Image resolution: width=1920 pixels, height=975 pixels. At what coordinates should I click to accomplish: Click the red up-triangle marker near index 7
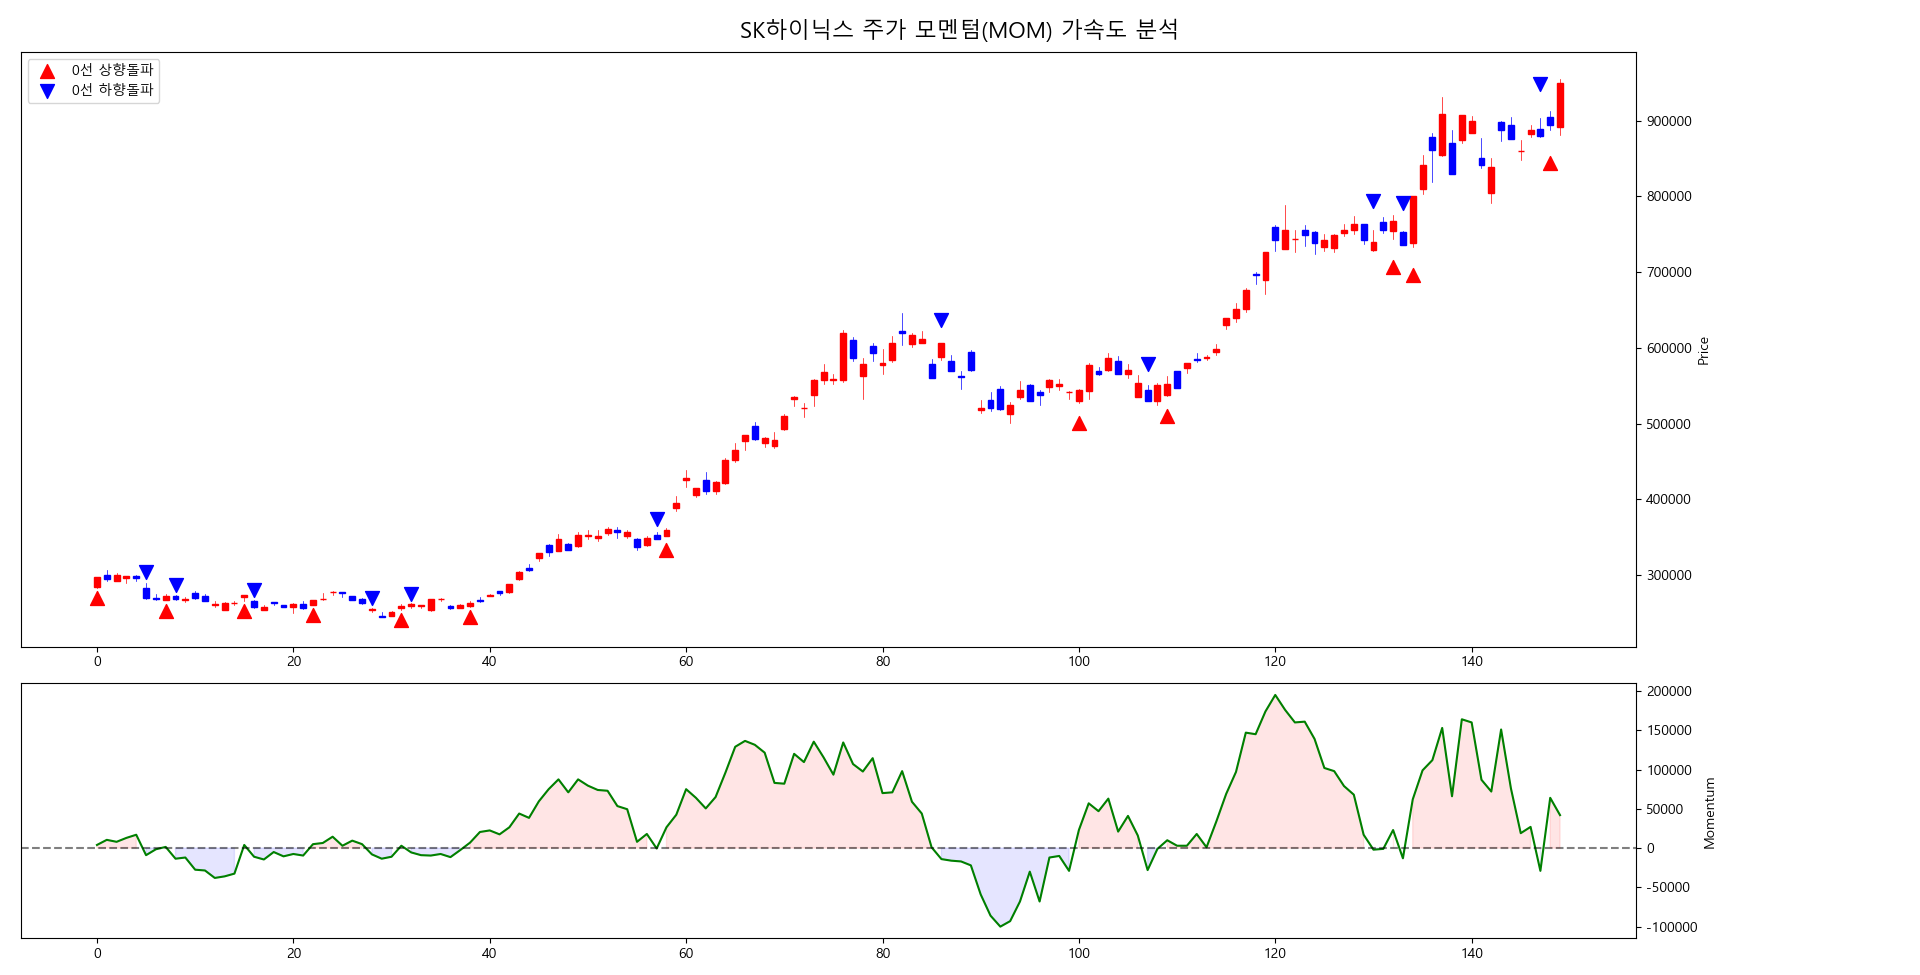166,611
